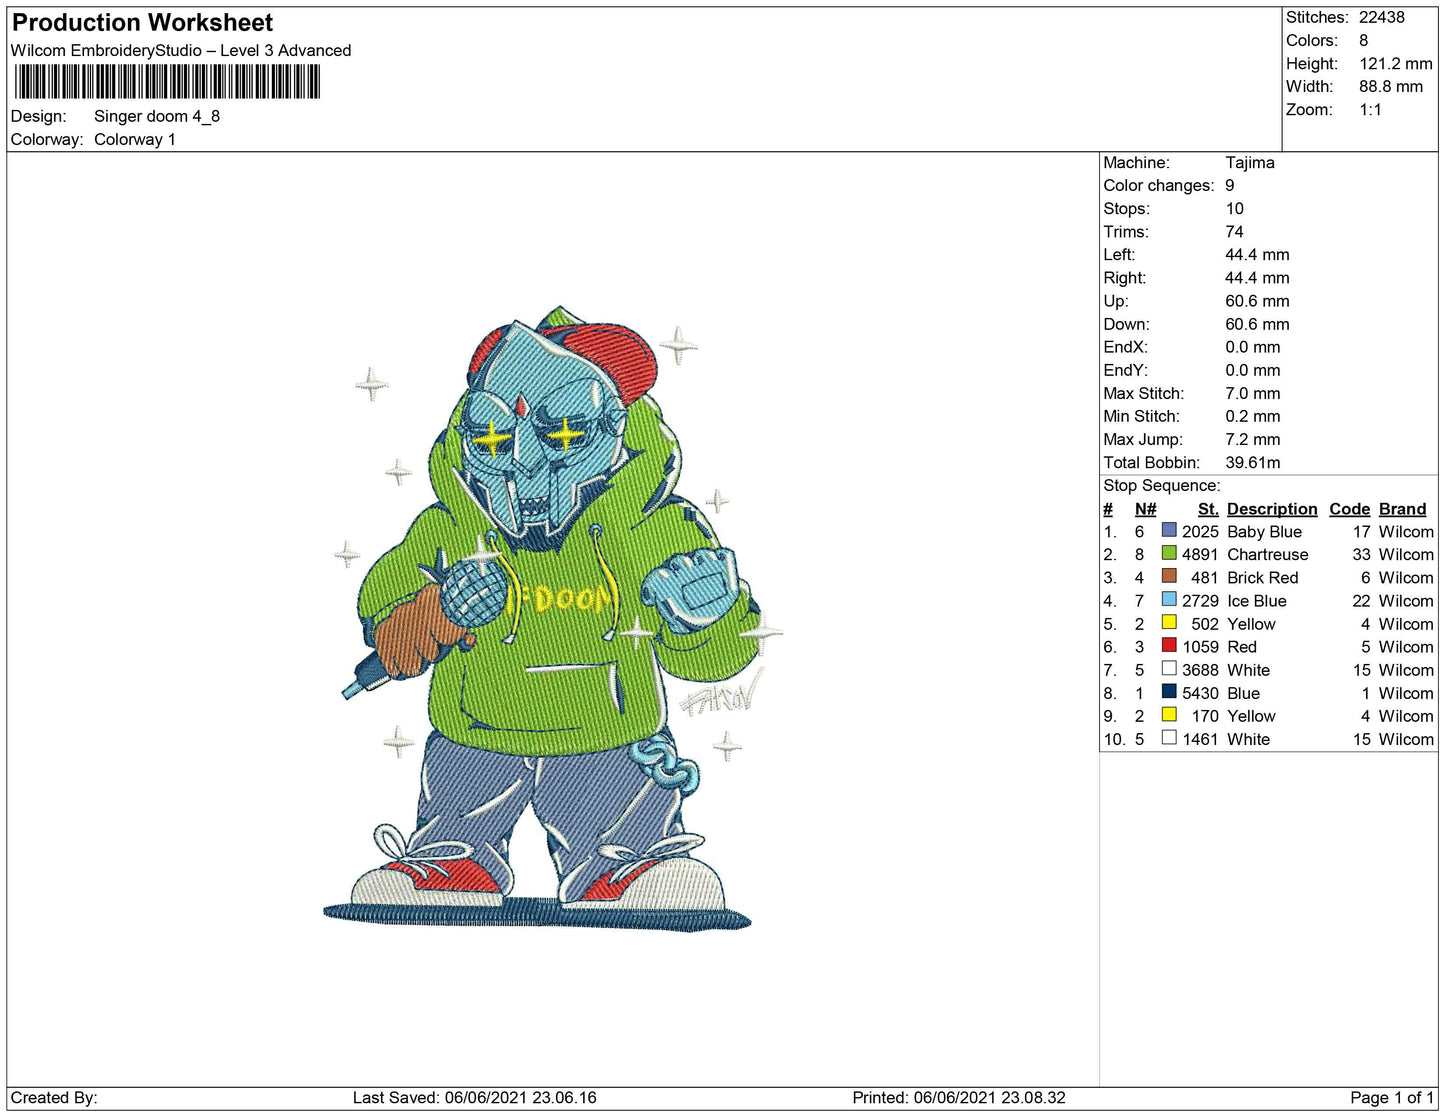This screenshot has width=1445, height=1112.
Task: Select the design name "Singer doom 4_8"
Action: (157, 116)
